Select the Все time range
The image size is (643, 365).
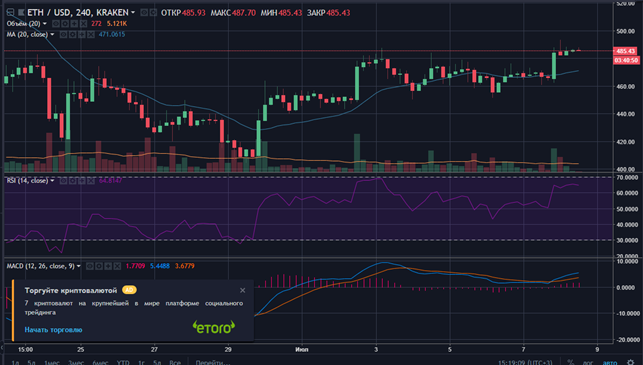(175, 363)
